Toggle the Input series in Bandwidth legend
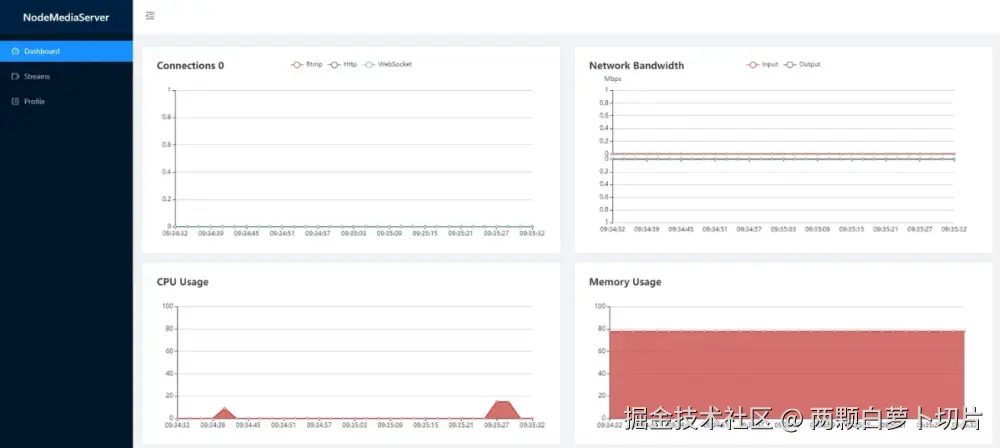This screenshot has height=448, width=1000. (x=763, y=64)
